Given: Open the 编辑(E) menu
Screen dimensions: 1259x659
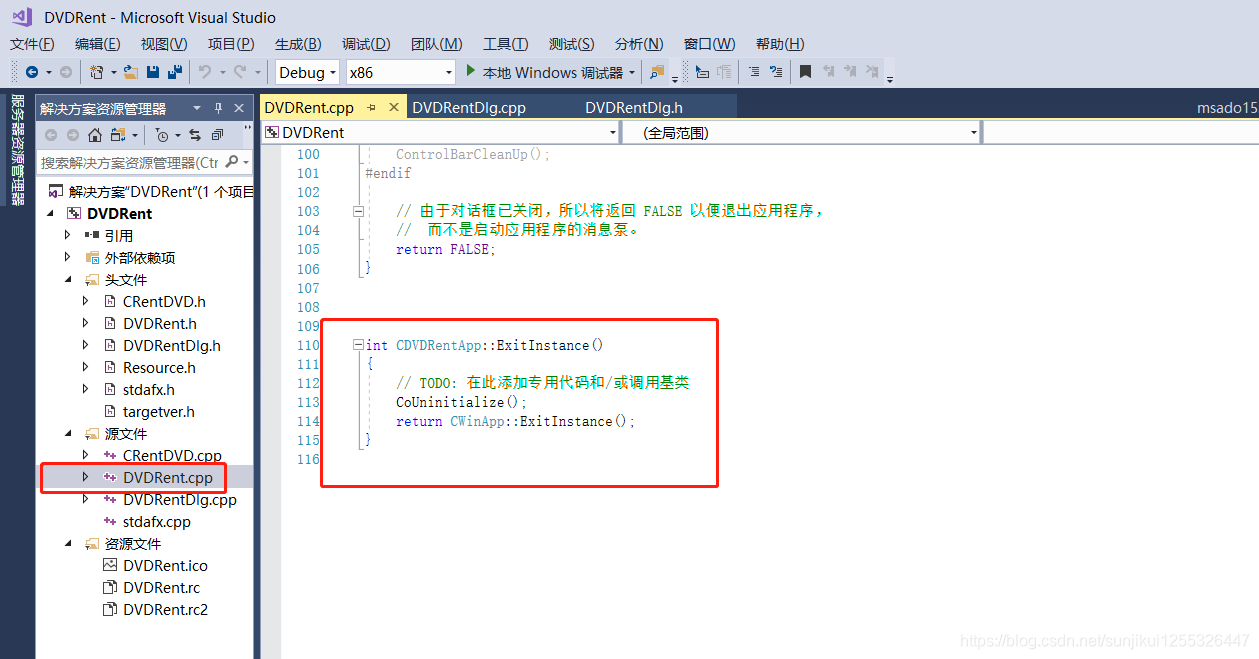Looking at the screenshot, I should coord(97,44).
